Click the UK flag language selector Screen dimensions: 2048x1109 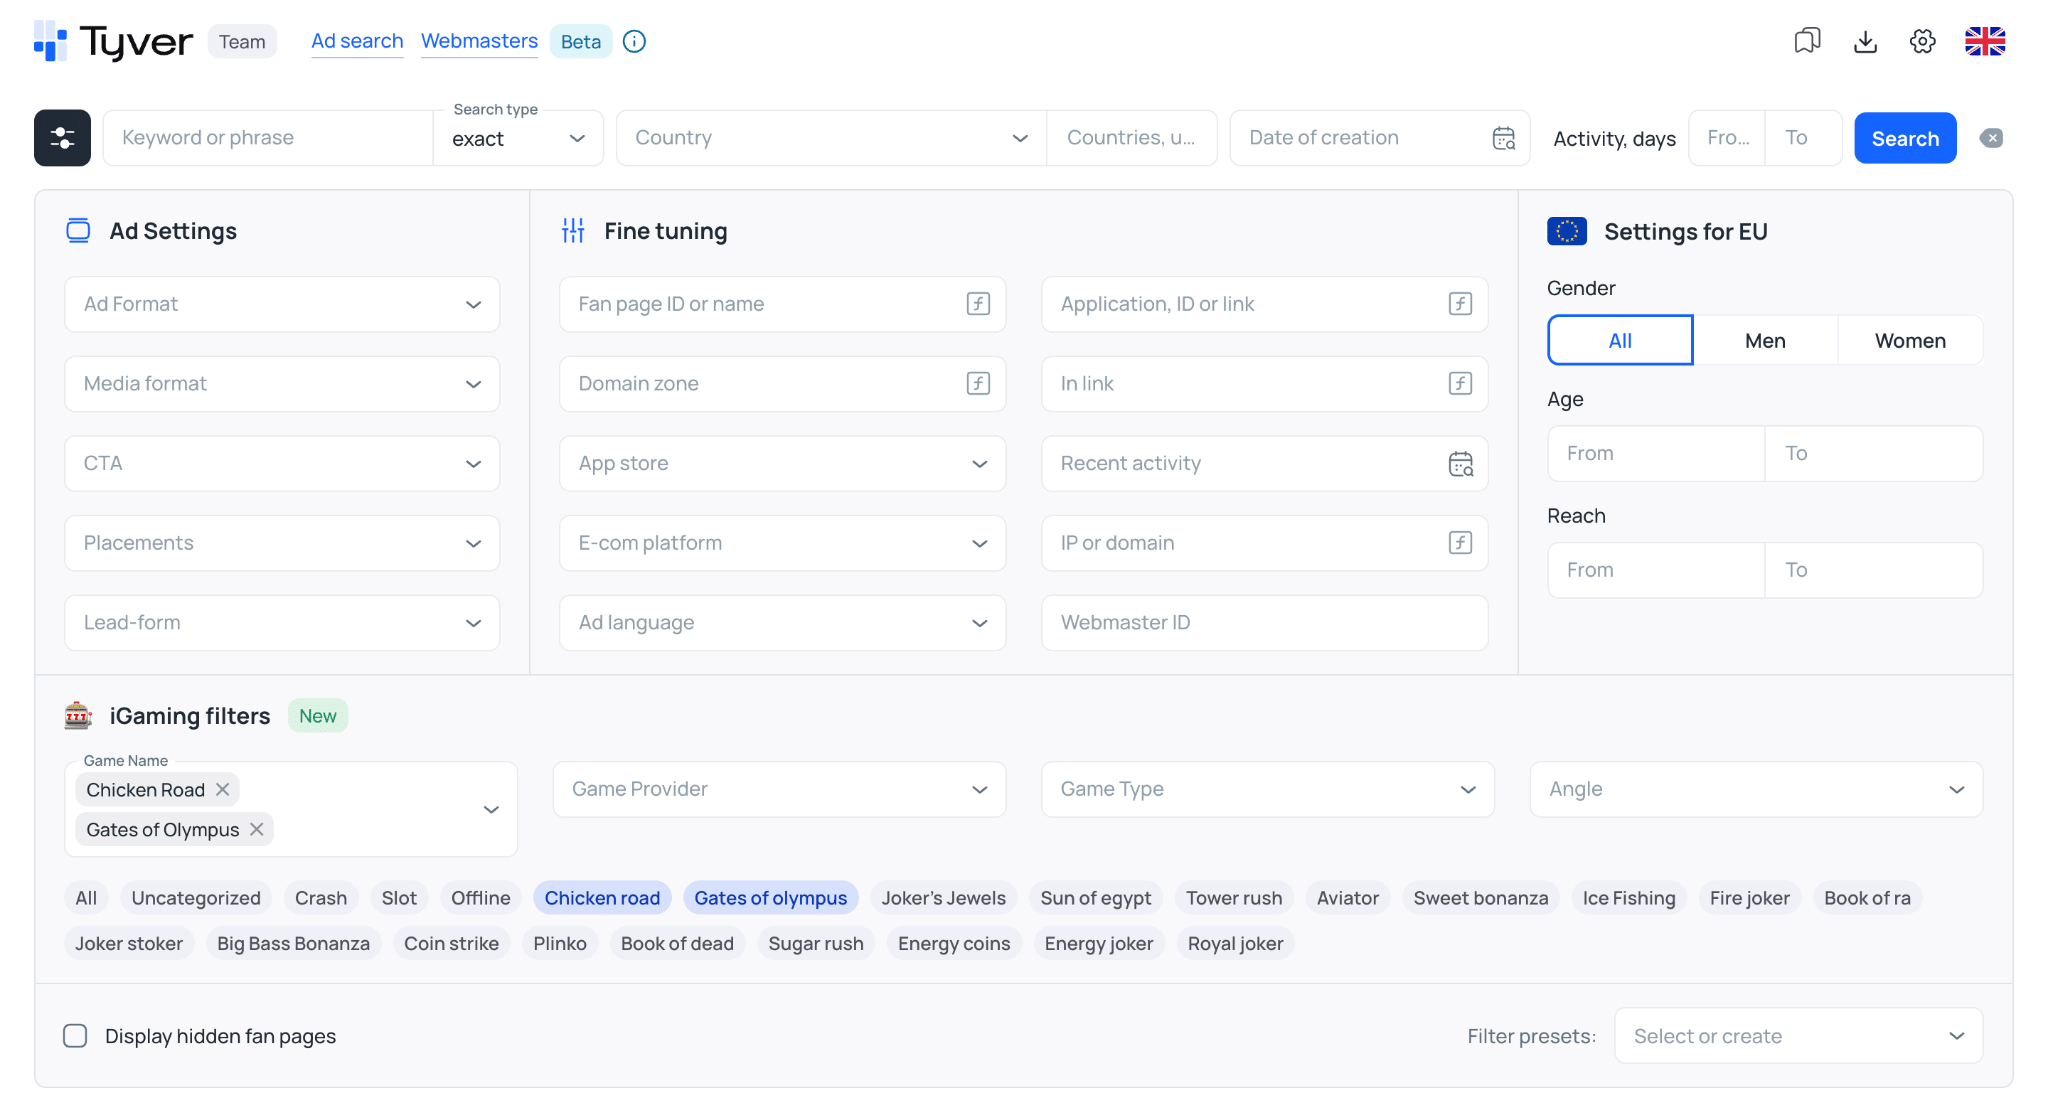(1985, 41)
